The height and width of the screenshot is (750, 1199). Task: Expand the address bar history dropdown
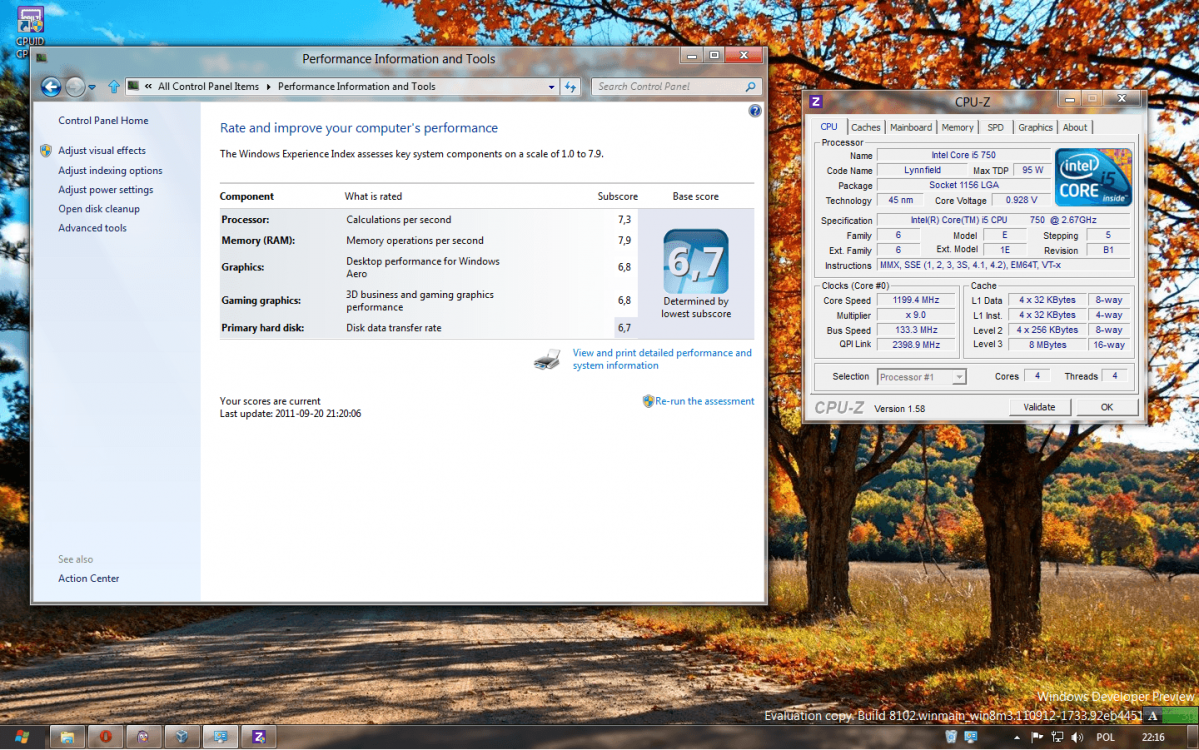click(x=551, y=87)
